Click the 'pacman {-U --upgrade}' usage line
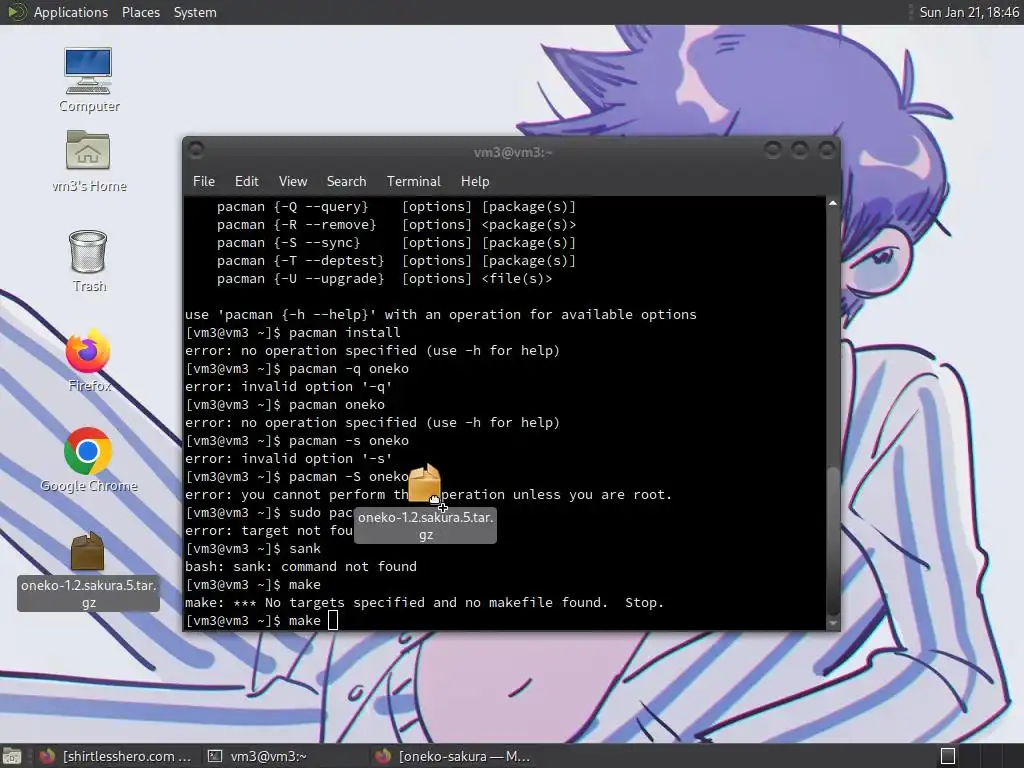The image size is (1024, 768). click(385, 278)
